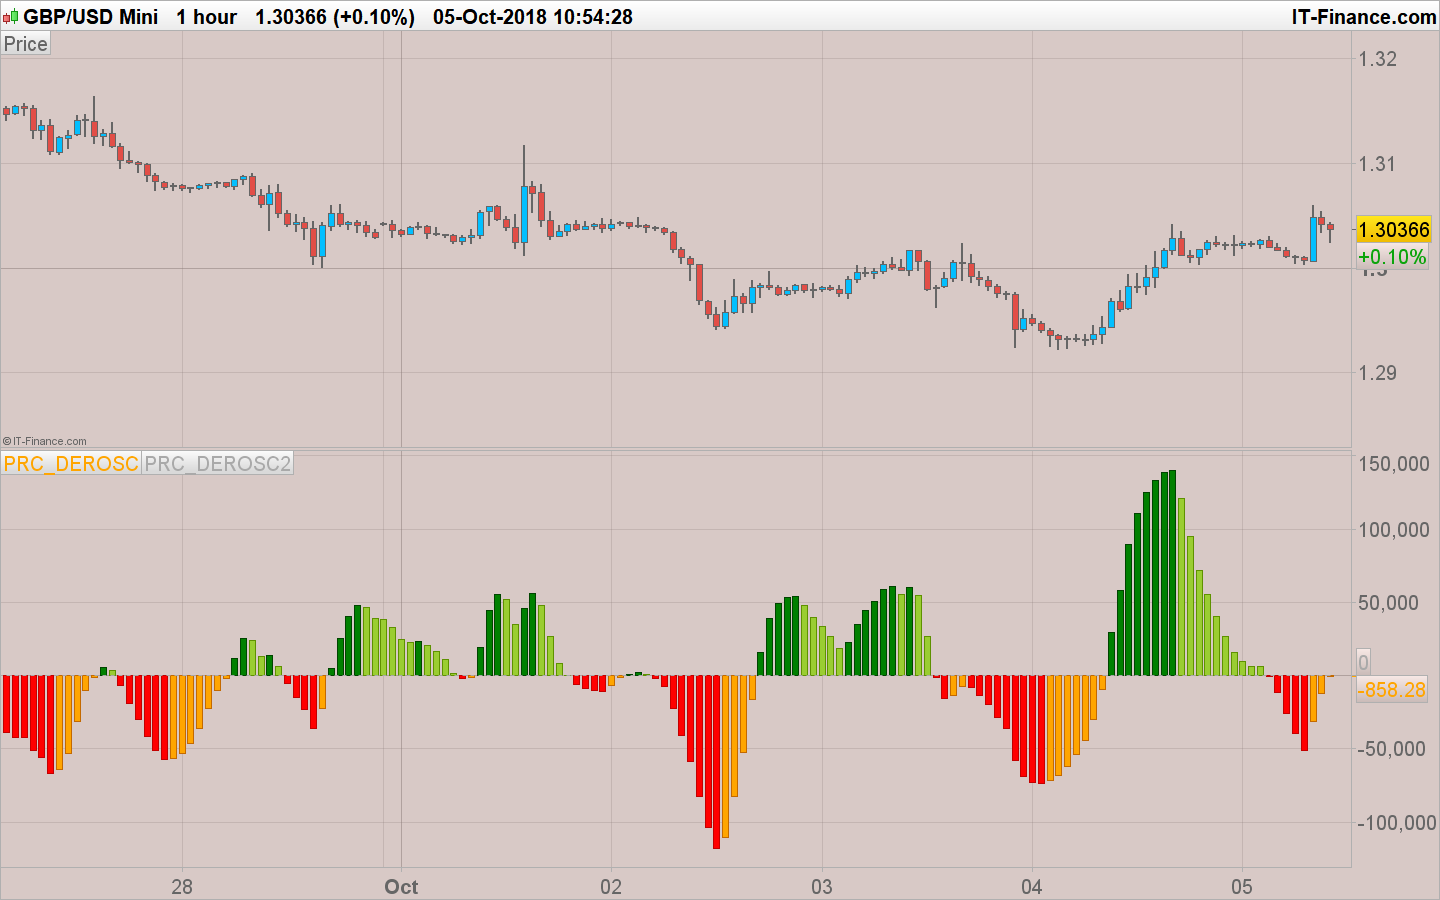The width and height of the screenshot is (1440, 900).
Task: Click the 1 hour timeframe text
Action: tap(207, 17)
